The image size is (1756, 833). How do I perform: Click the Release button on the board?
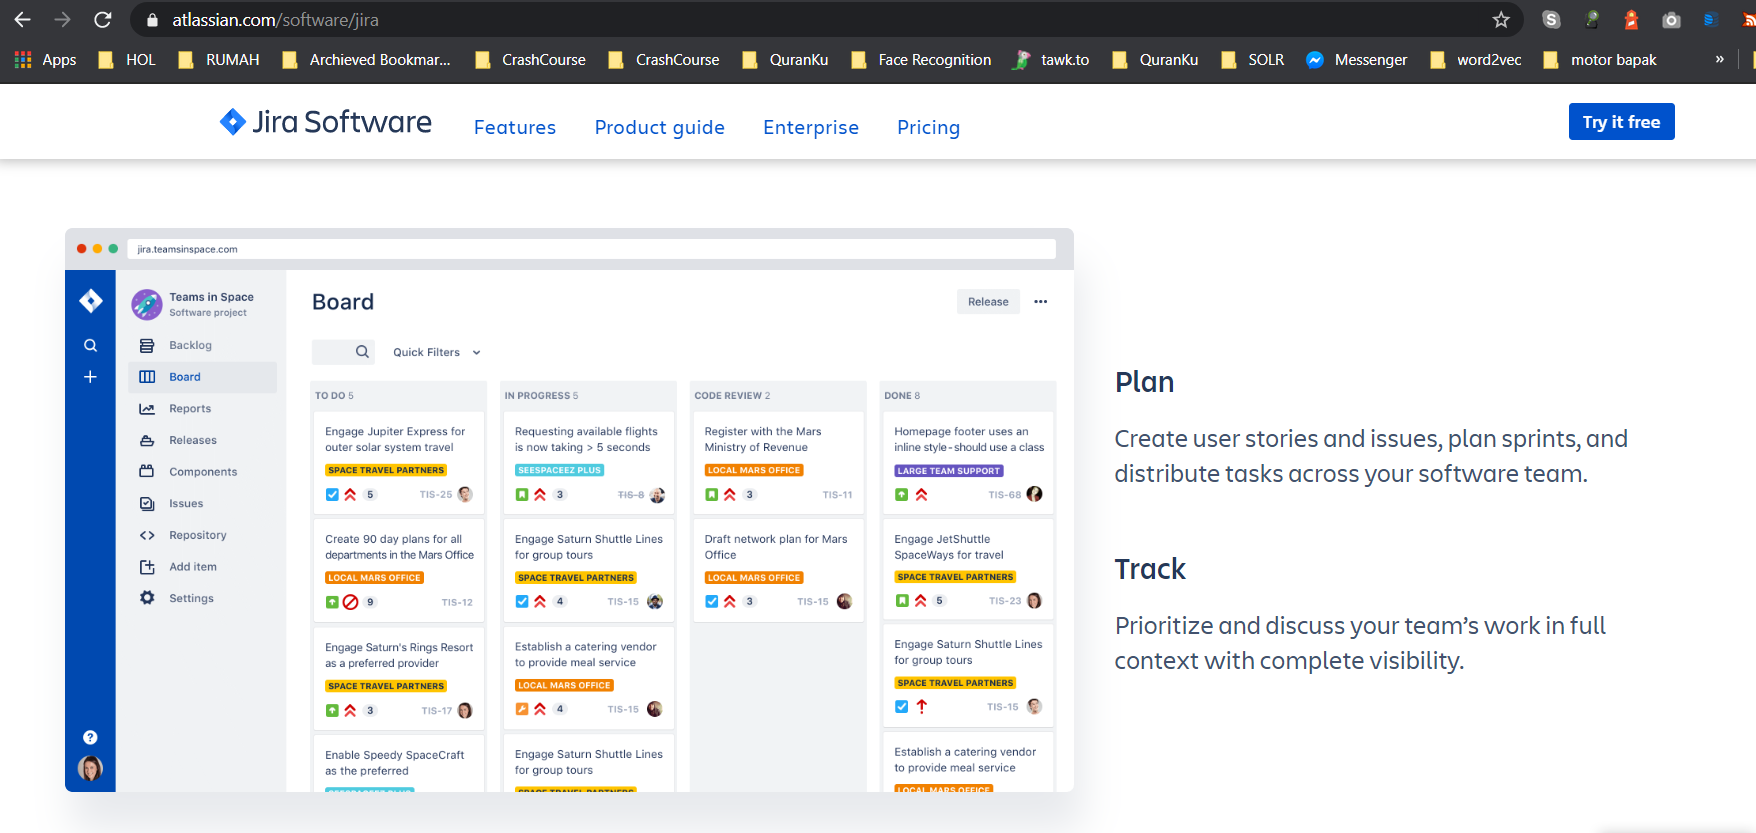[x=988, y=301]
